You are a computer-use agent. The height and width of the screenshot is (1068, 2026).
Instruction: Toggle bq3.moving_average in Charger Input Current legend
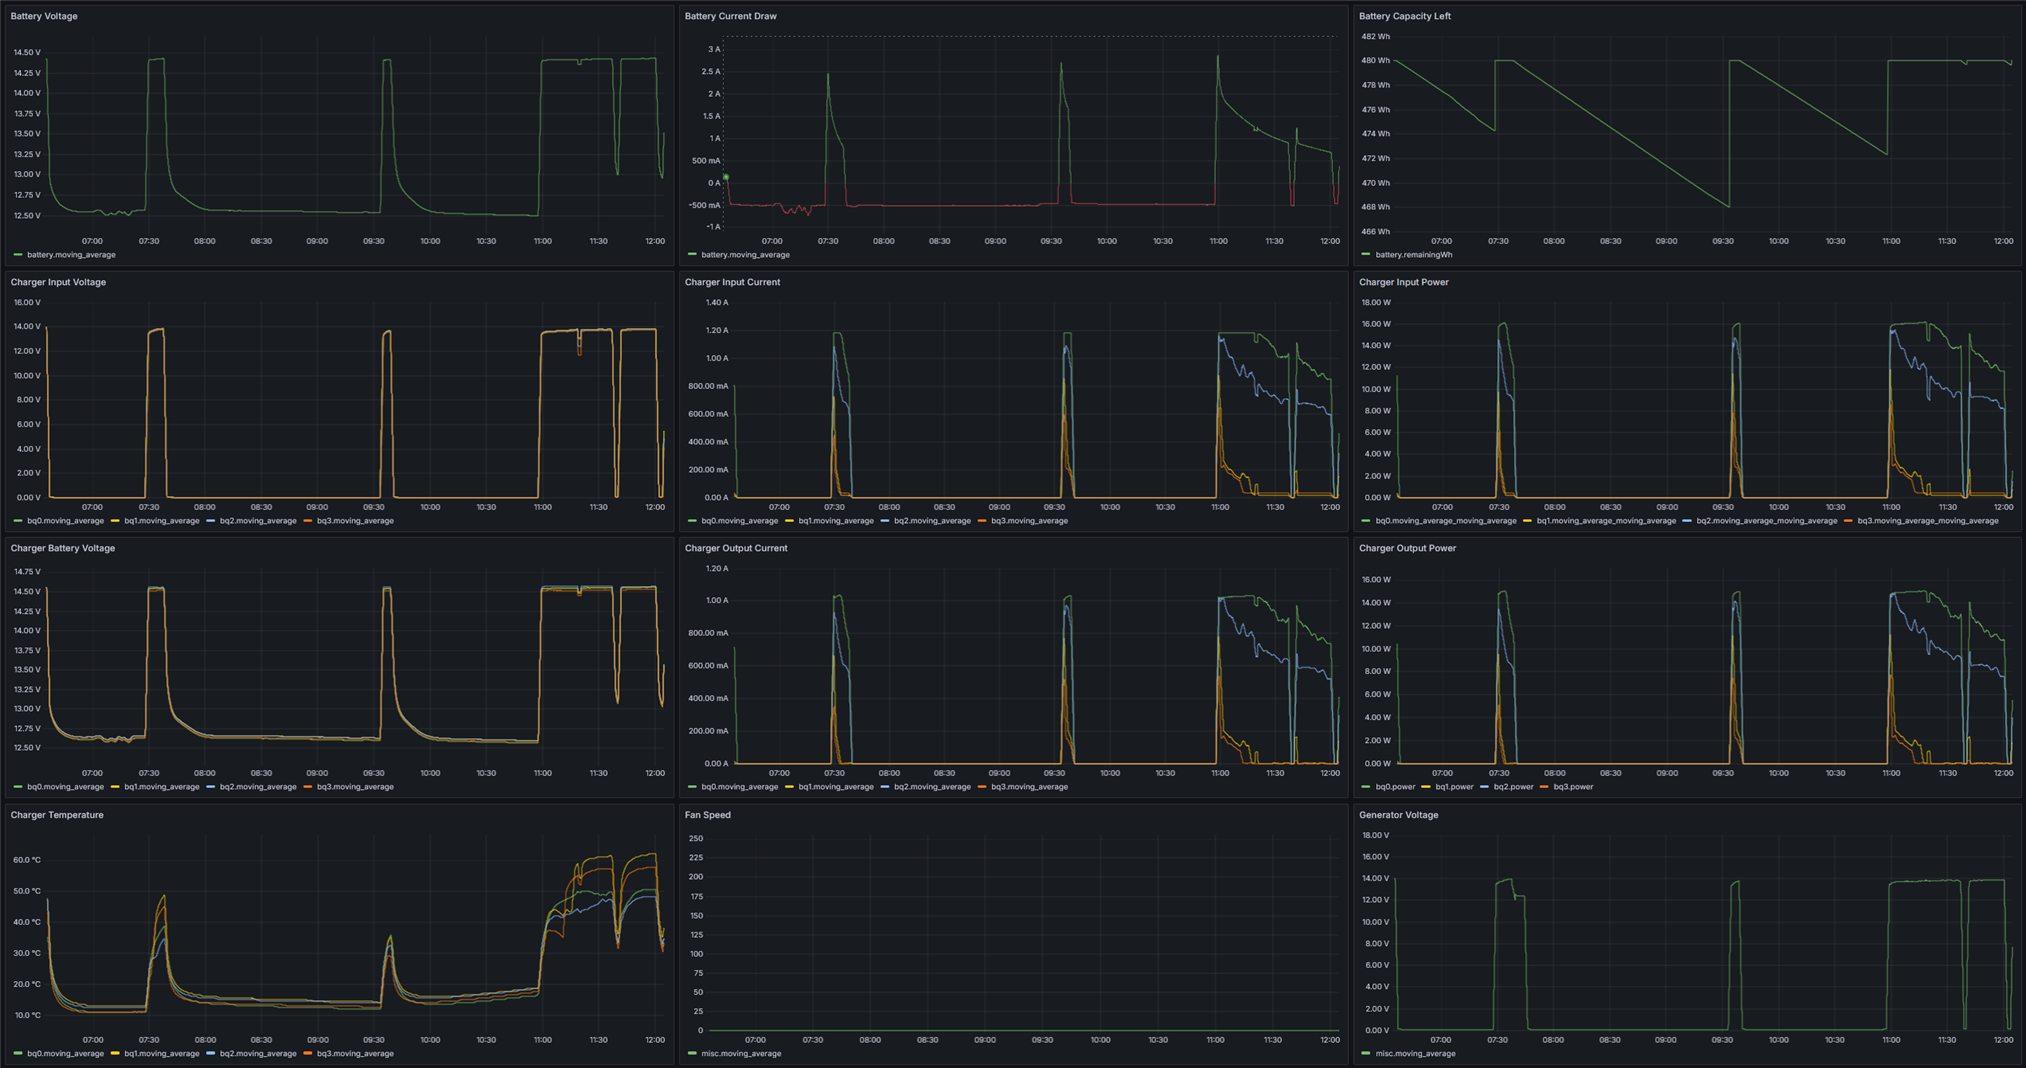[1029, 521]
